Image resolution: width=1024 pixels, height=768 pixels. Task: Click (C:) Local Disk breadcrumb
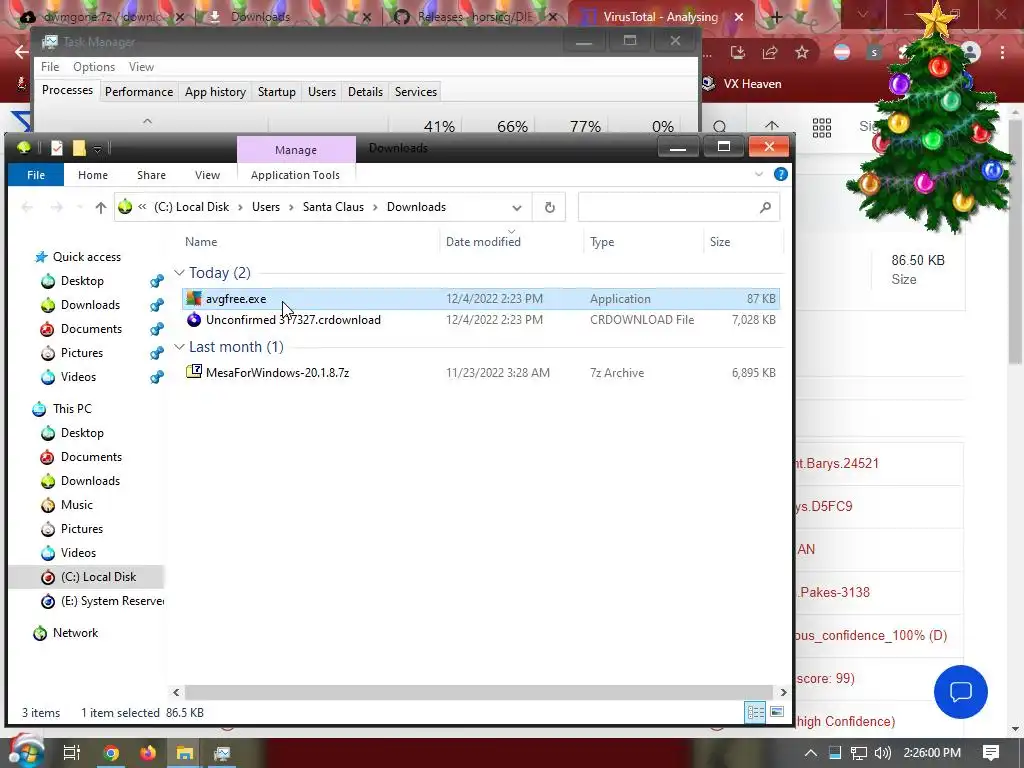(x=191, y=207)
